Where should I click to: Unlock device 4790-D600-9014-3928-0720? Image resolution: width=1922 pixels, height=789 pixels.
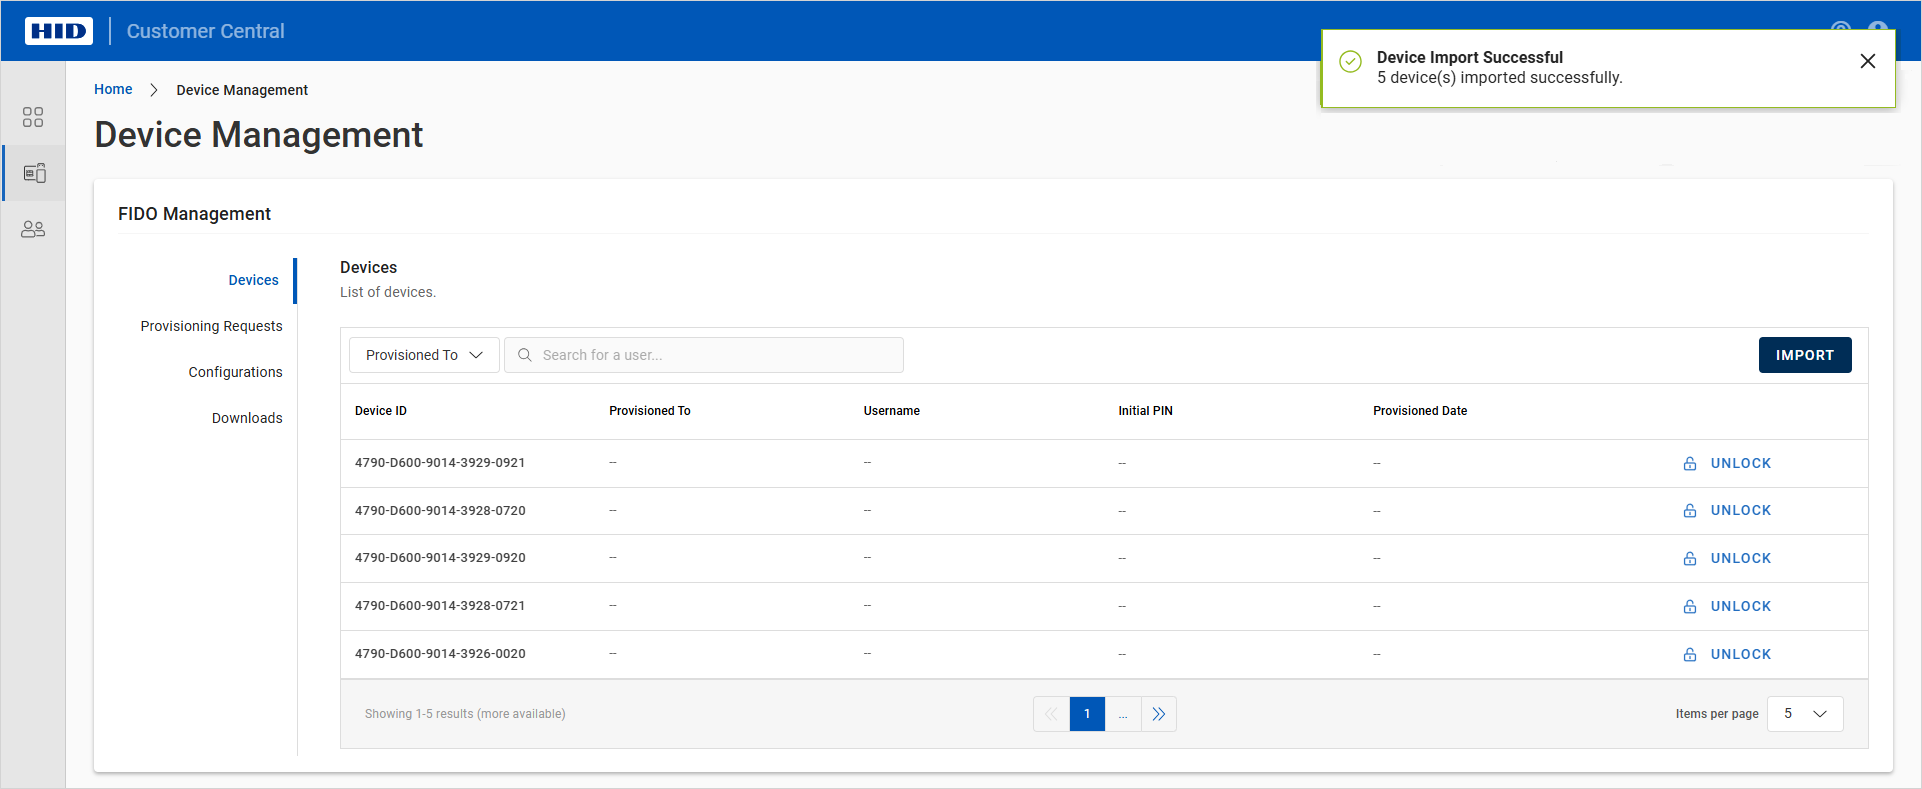pyautogui.click(x=1739, y=511)
